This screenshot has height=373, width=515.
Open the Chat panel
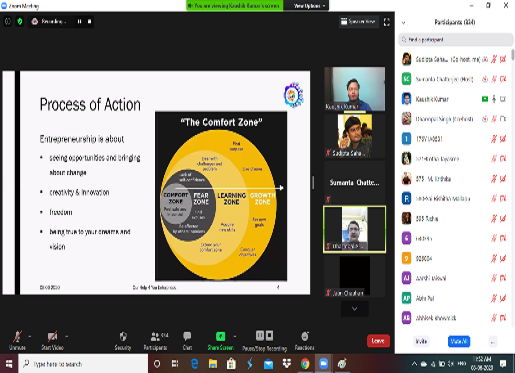click(187, 340)
